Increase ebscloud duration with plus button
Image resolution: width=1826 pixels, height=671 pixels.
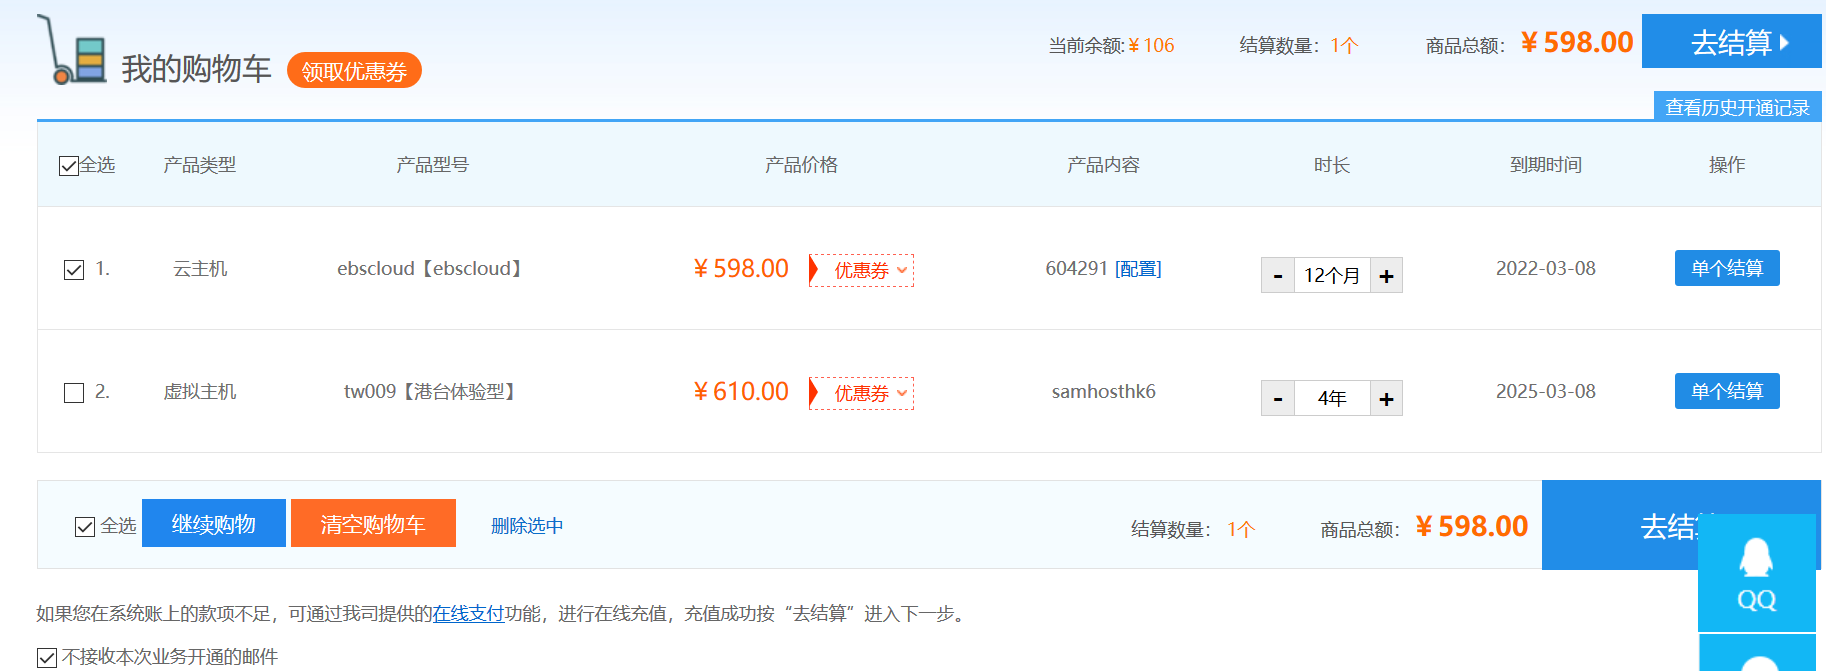point(1386,276)
